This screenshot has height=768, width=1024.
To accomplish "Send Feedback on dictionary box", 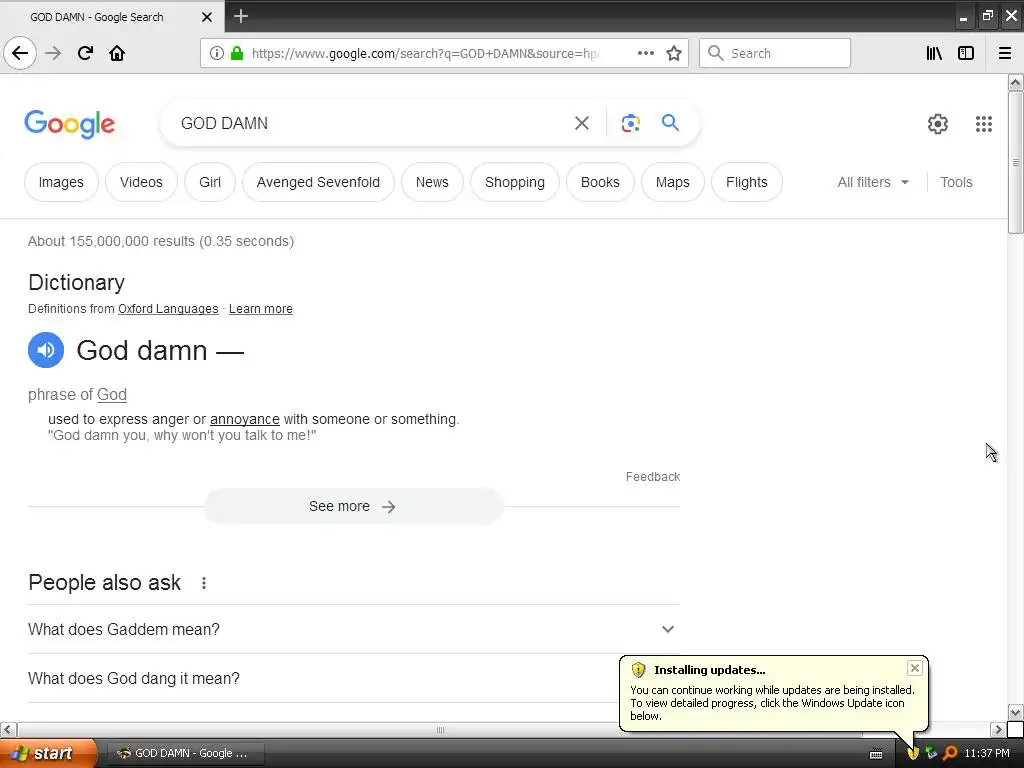I will pos(652,477).
